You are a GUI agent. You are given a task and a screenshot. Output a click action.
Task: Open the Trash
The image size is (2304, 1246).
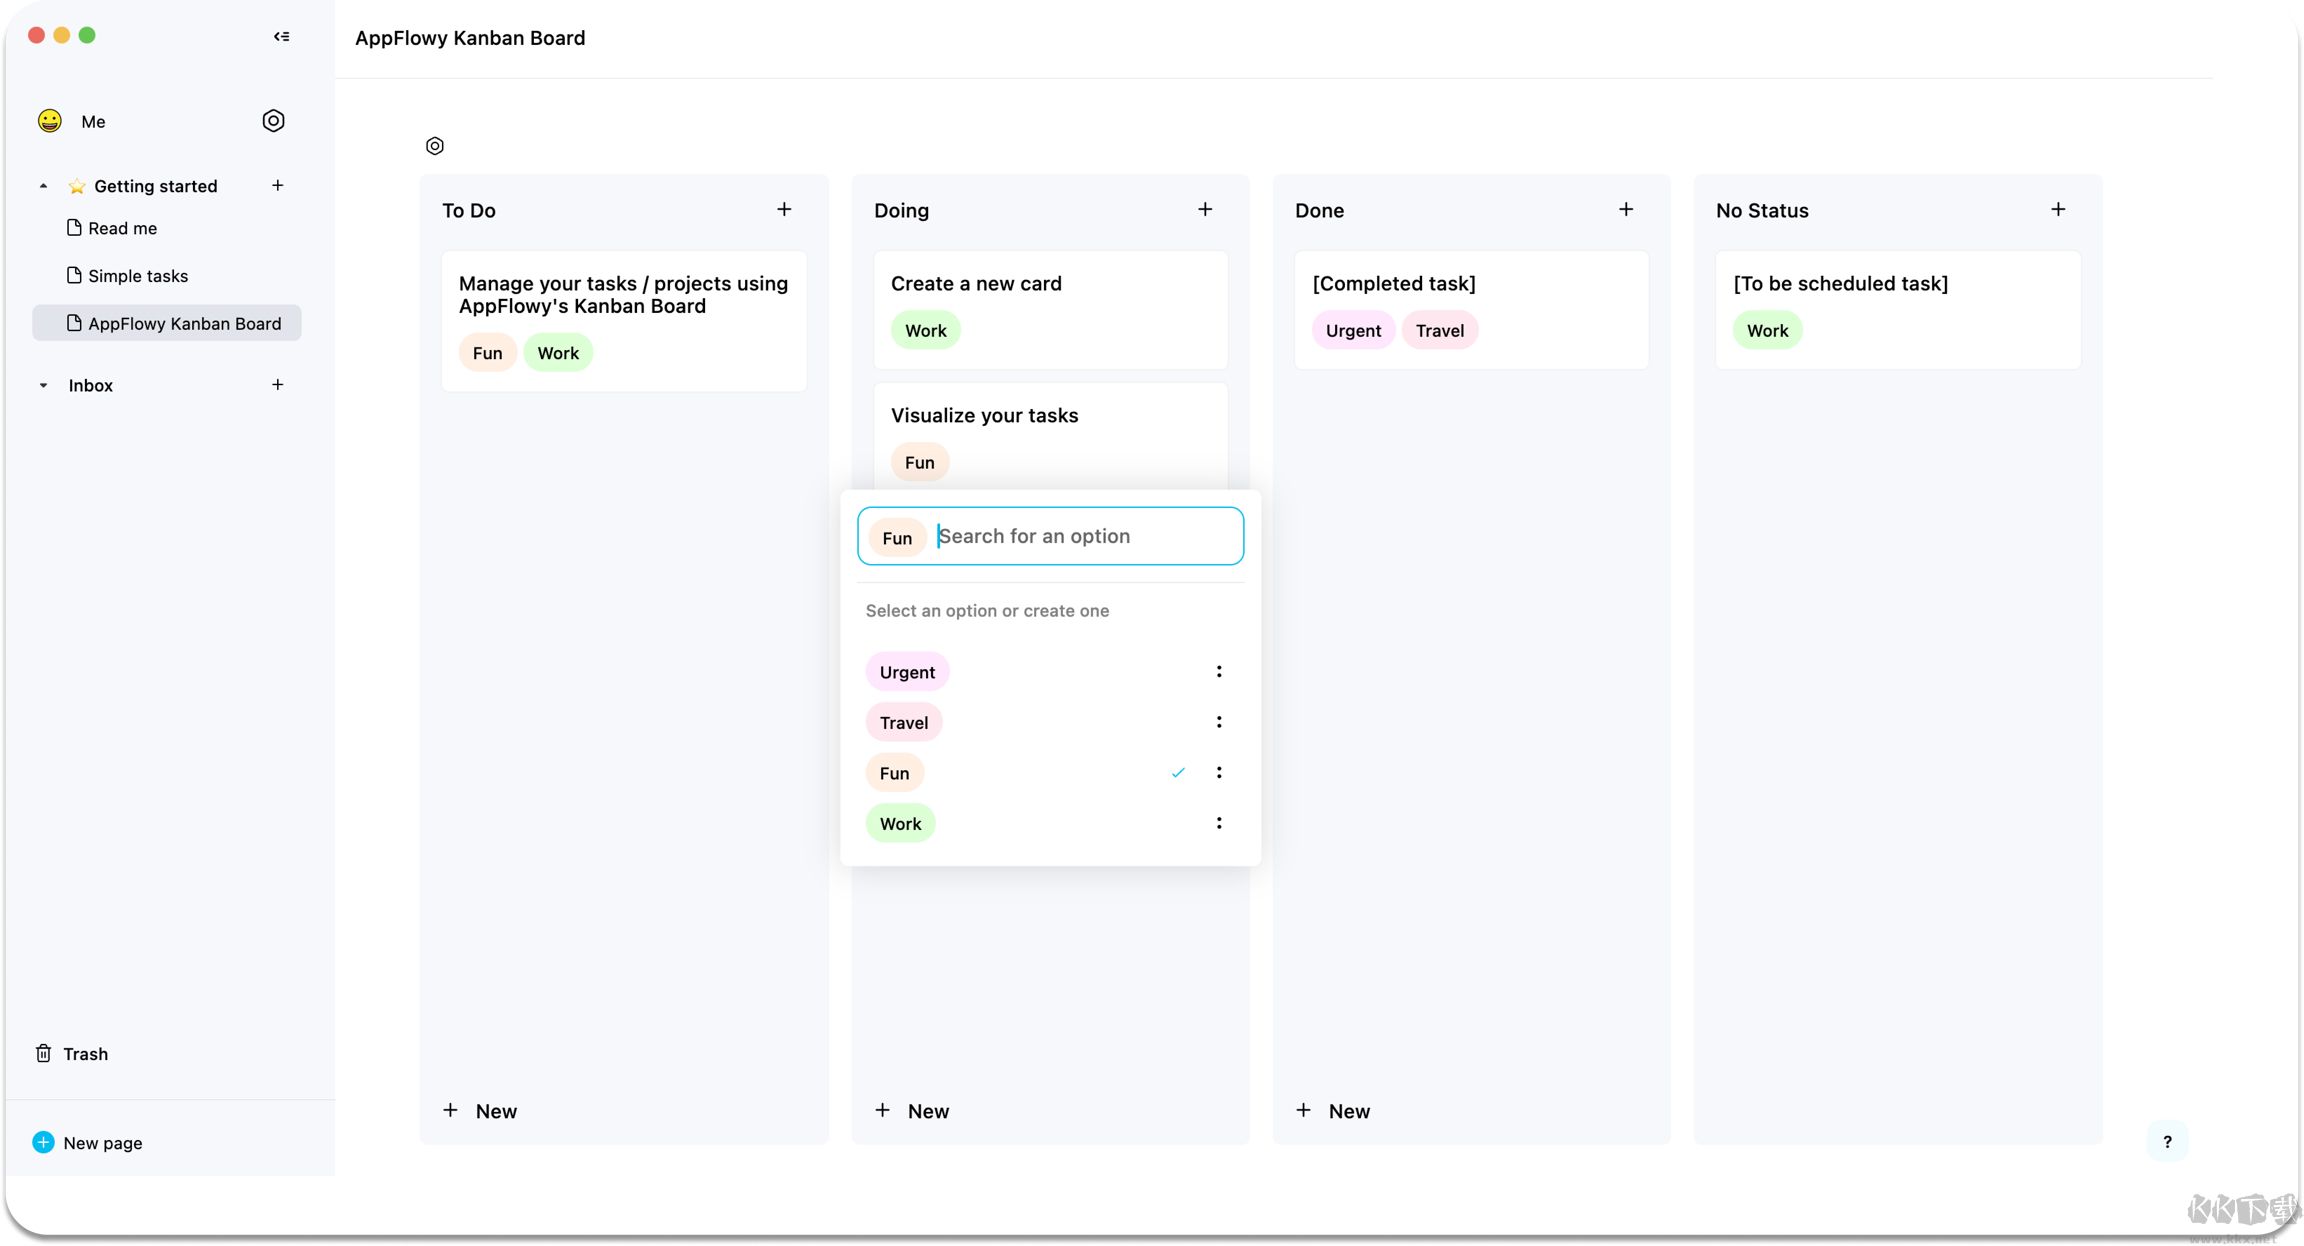click(x=85, y=1054)
